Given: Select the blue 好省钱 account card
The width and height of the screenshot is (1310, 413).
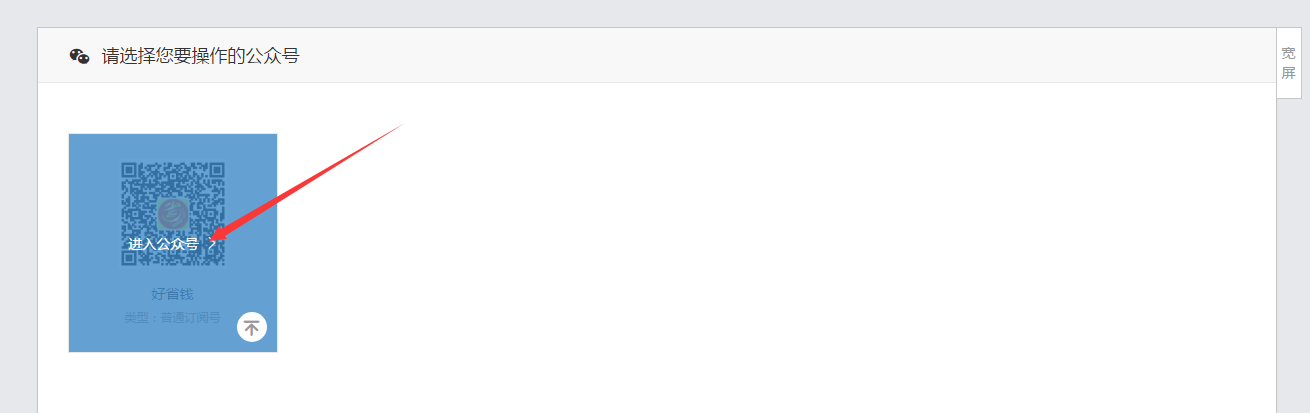Looking at the screenshot, I should (173, 243).
